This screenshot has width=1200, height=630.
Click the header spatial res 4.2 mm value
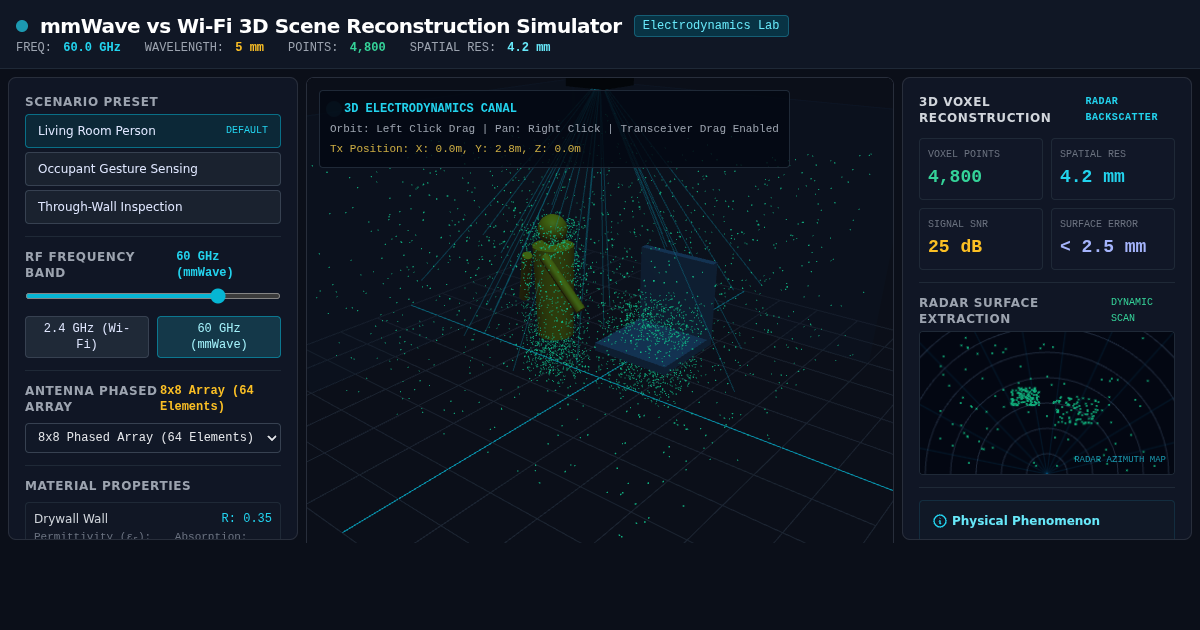click(x=528, y=48)
